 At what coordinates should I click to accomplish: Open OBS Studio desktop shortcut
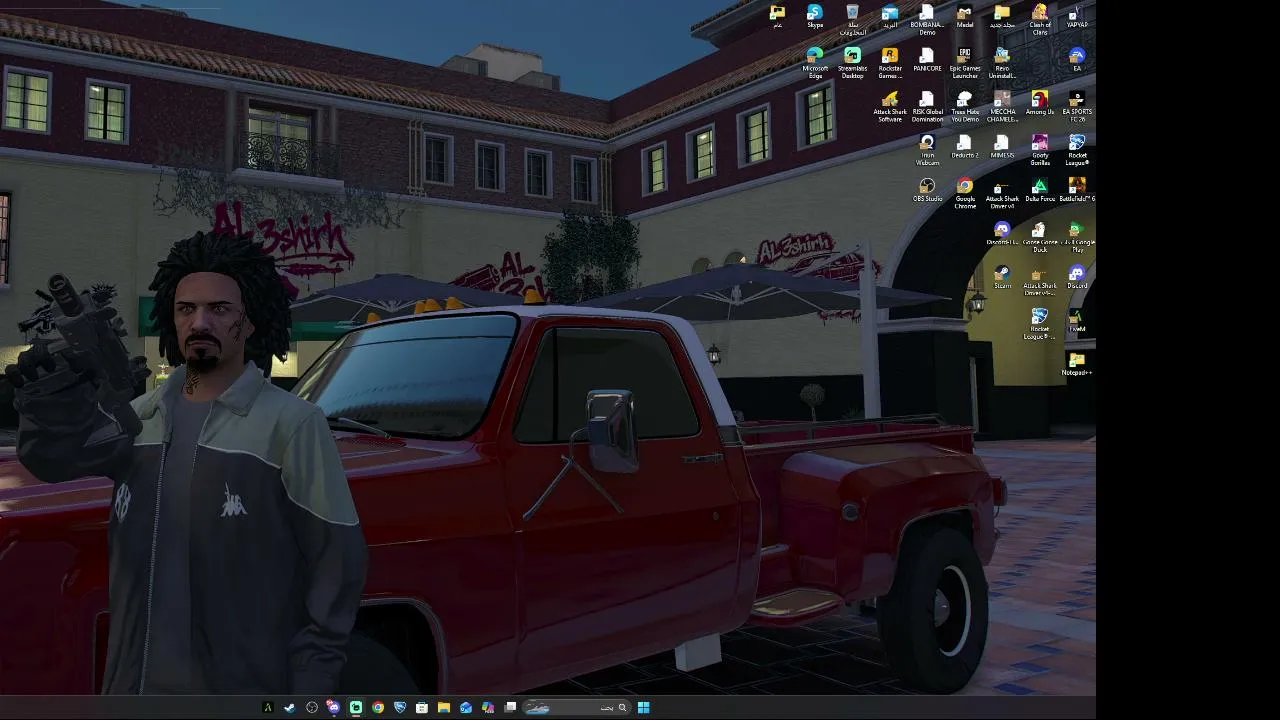[927, 190]
